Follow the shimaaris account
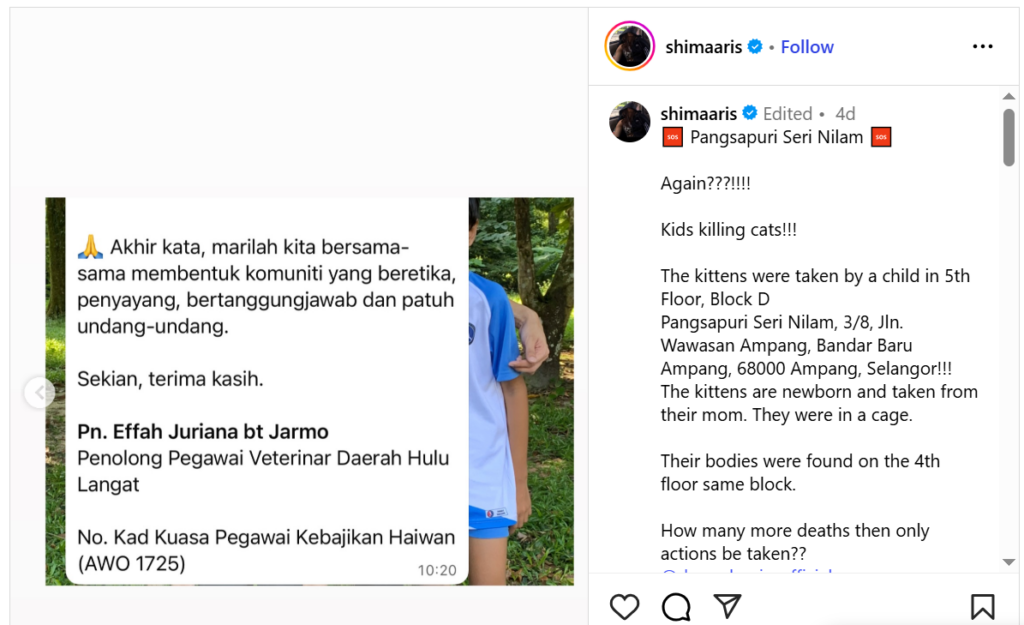The height and width of the screenshot is (625, 1024). (807, 47)
